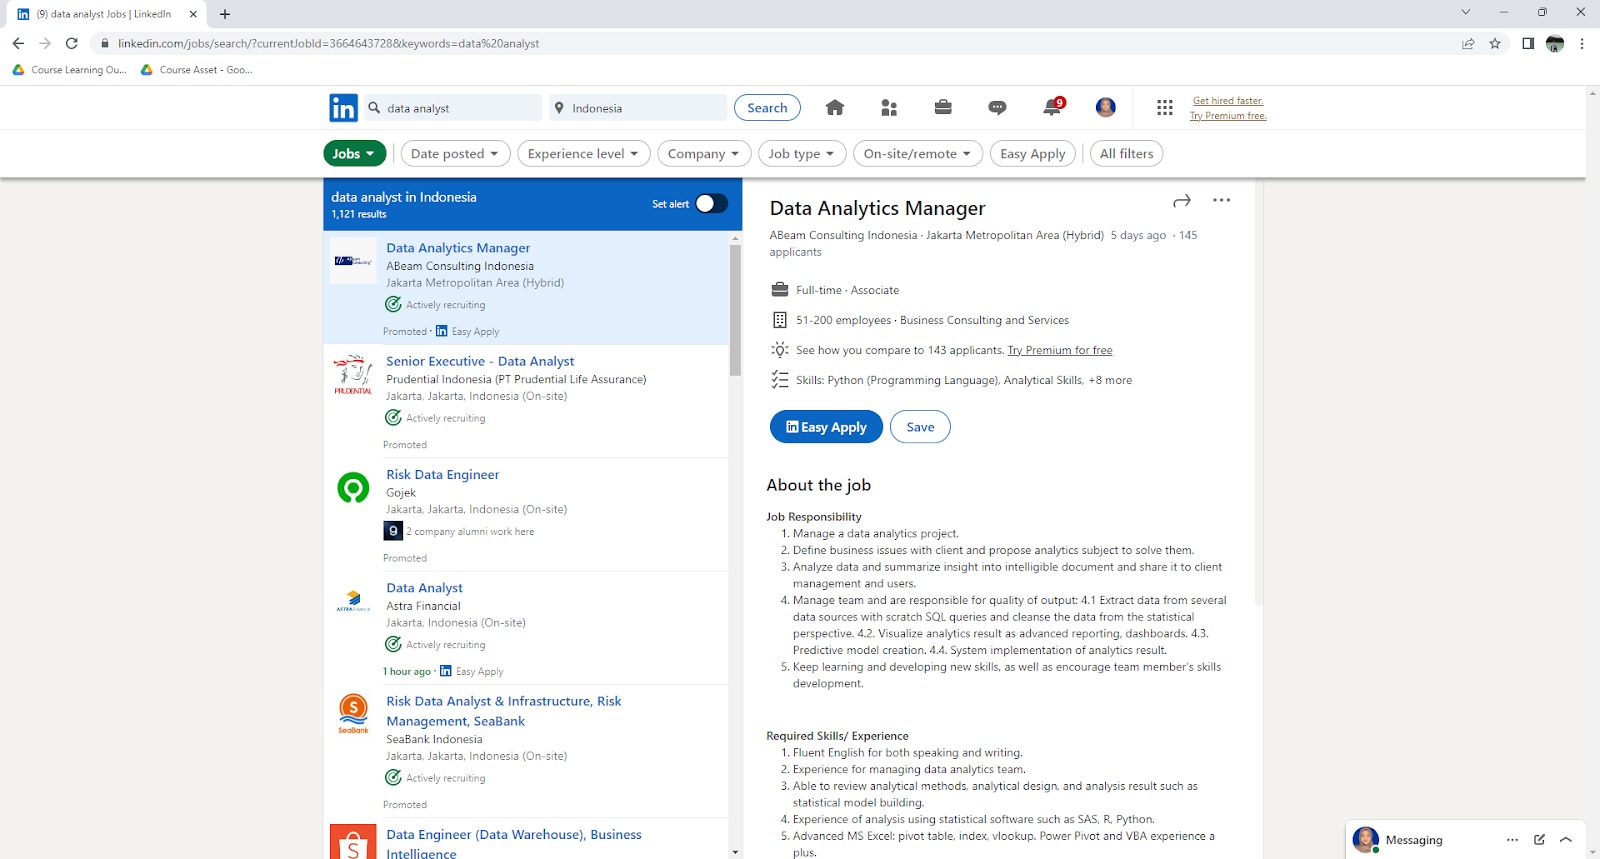Open the Work apps grid icon
Screen dimensions: 1600x859
click(1165, 108)
